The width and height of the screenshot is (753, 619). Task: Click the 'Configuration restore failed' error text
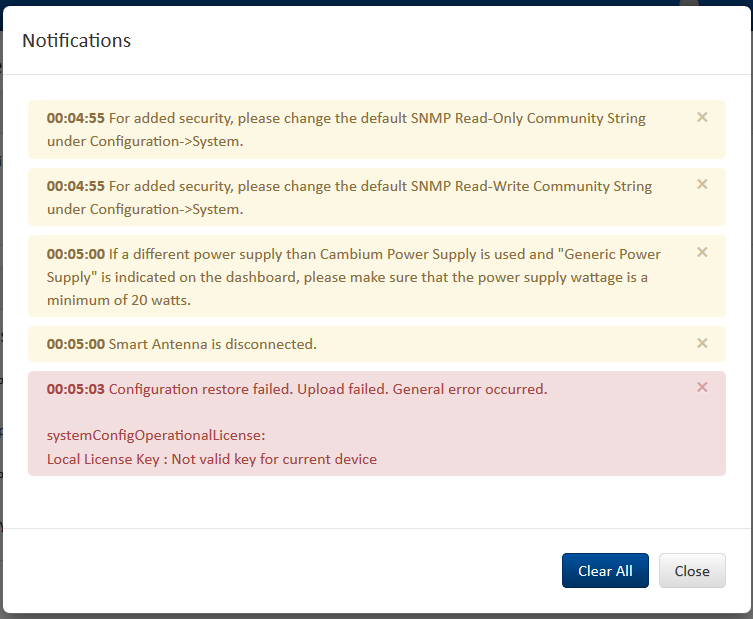point(328,389)
